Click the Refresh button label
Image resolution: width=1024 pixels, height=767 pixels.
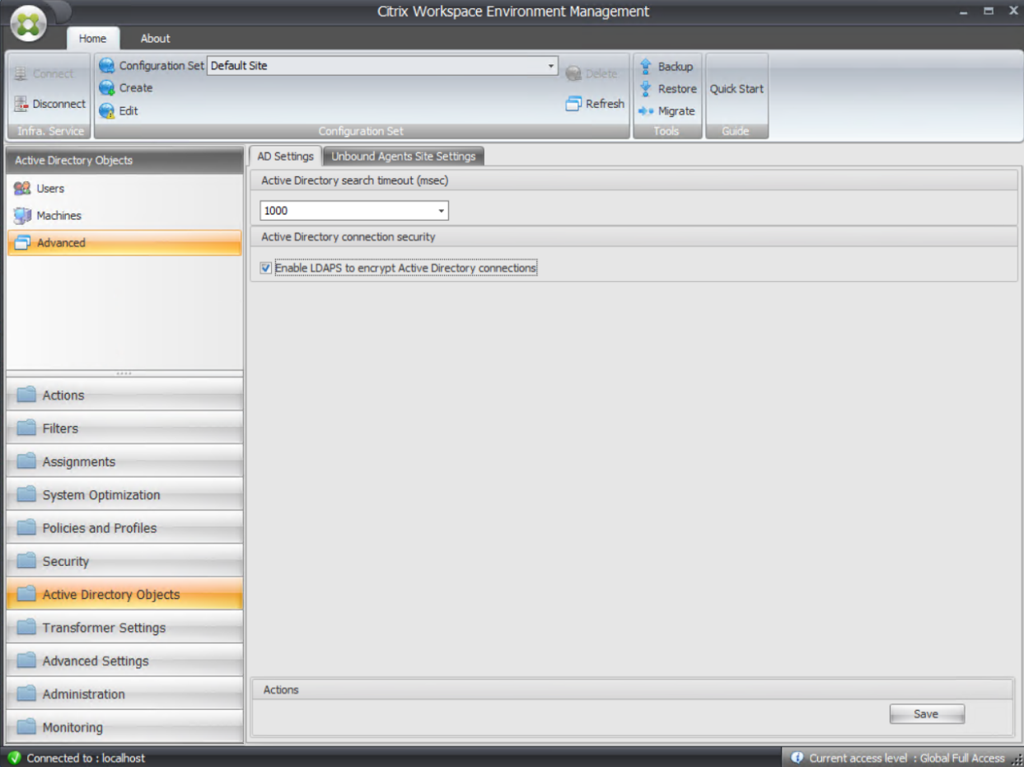[x=605, y=103]
